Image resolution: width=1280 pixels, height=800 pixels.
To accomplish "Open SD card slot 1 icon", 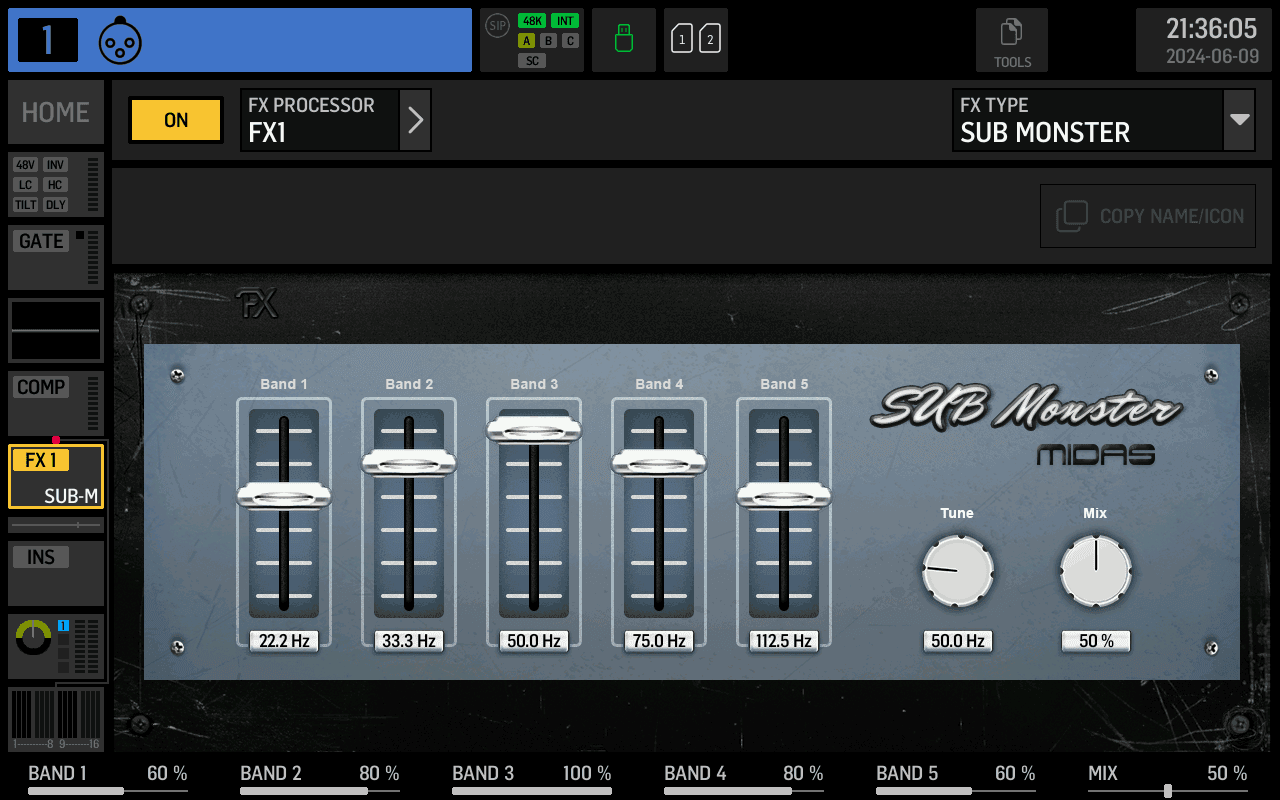I will click(682, 40).
